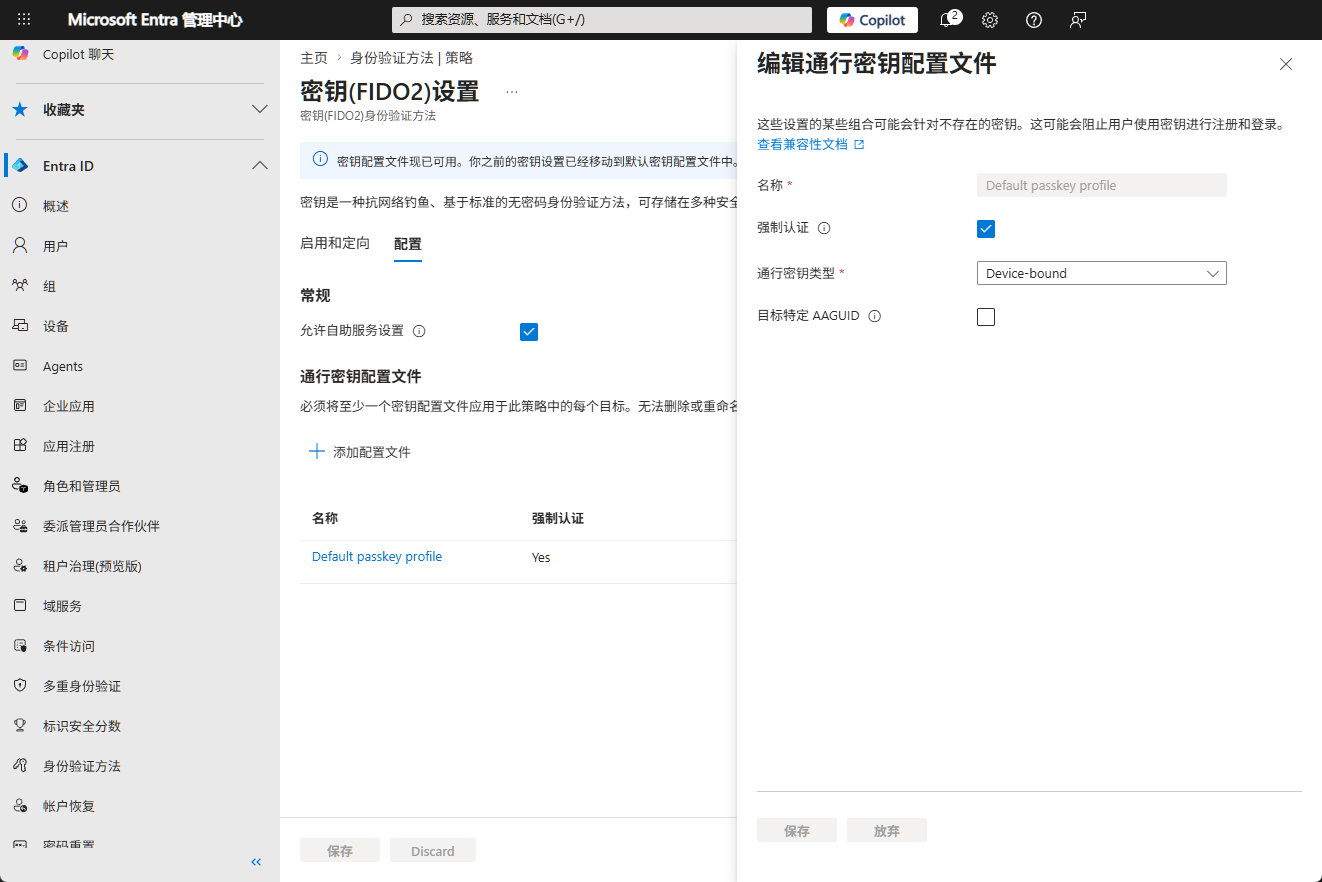Click info icon next to 强制认证

tap(824, 228)
